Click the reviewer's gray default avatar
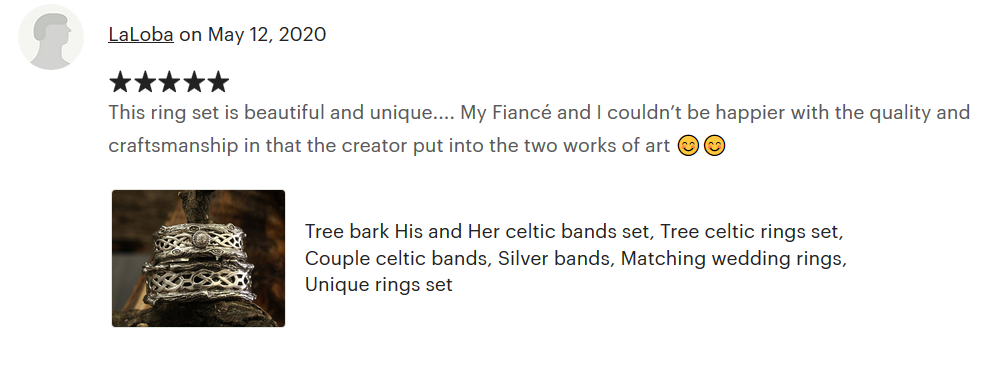This screenshot has height=386, width=995. point(51,37)
